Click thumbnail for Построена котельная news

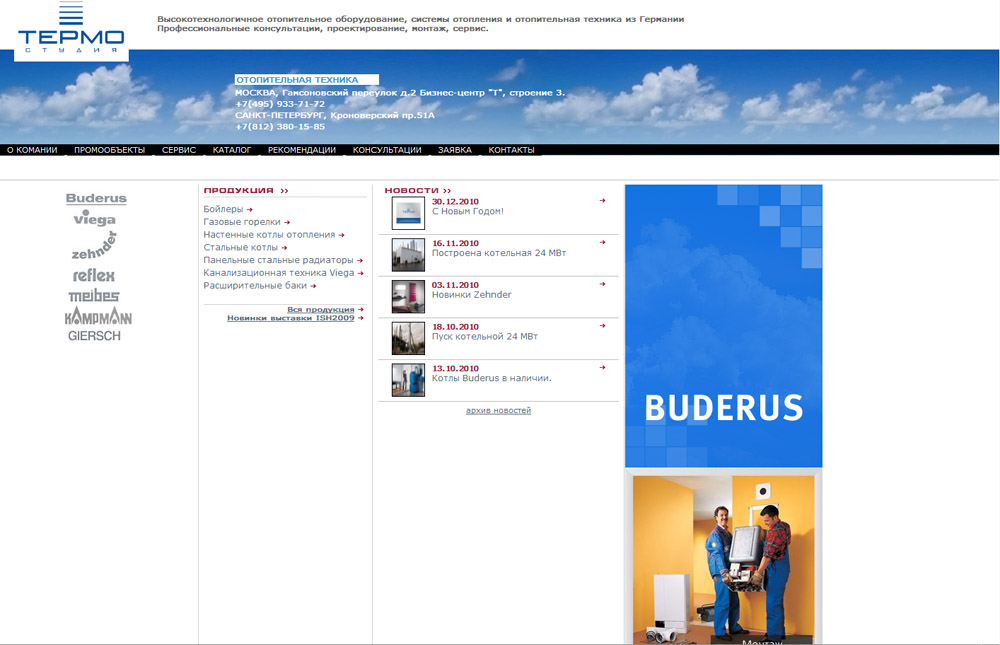(408, 255)
